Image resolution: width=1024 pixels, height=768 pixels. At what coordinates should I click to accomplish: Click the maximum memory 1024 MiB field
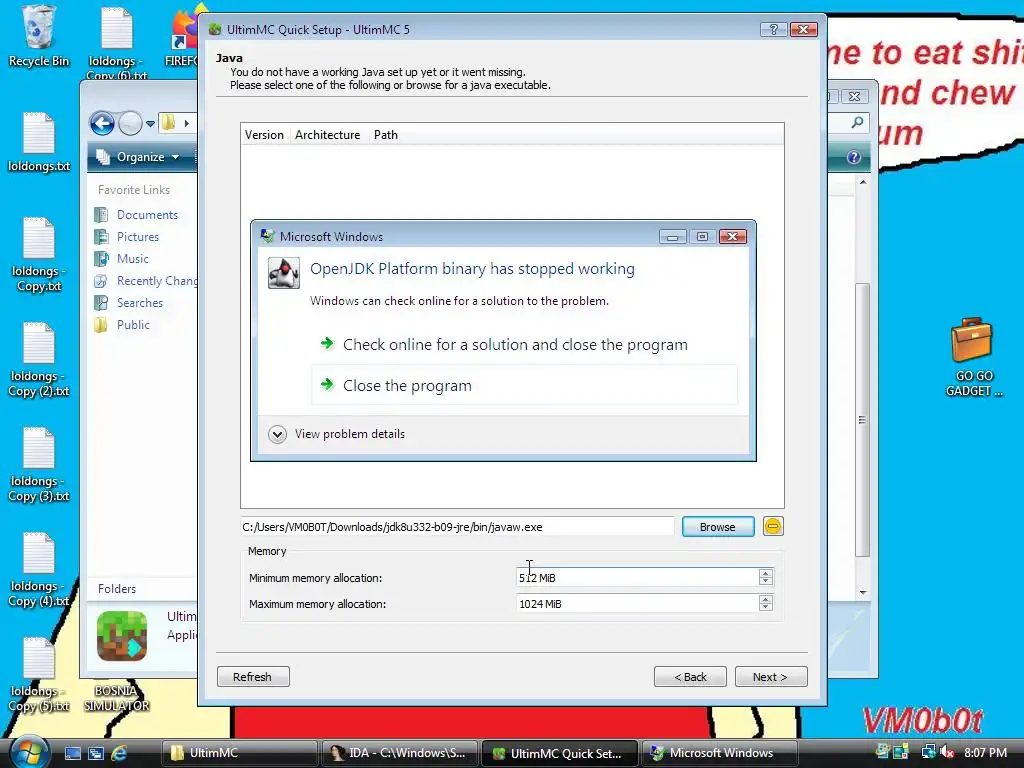[637, 603]
